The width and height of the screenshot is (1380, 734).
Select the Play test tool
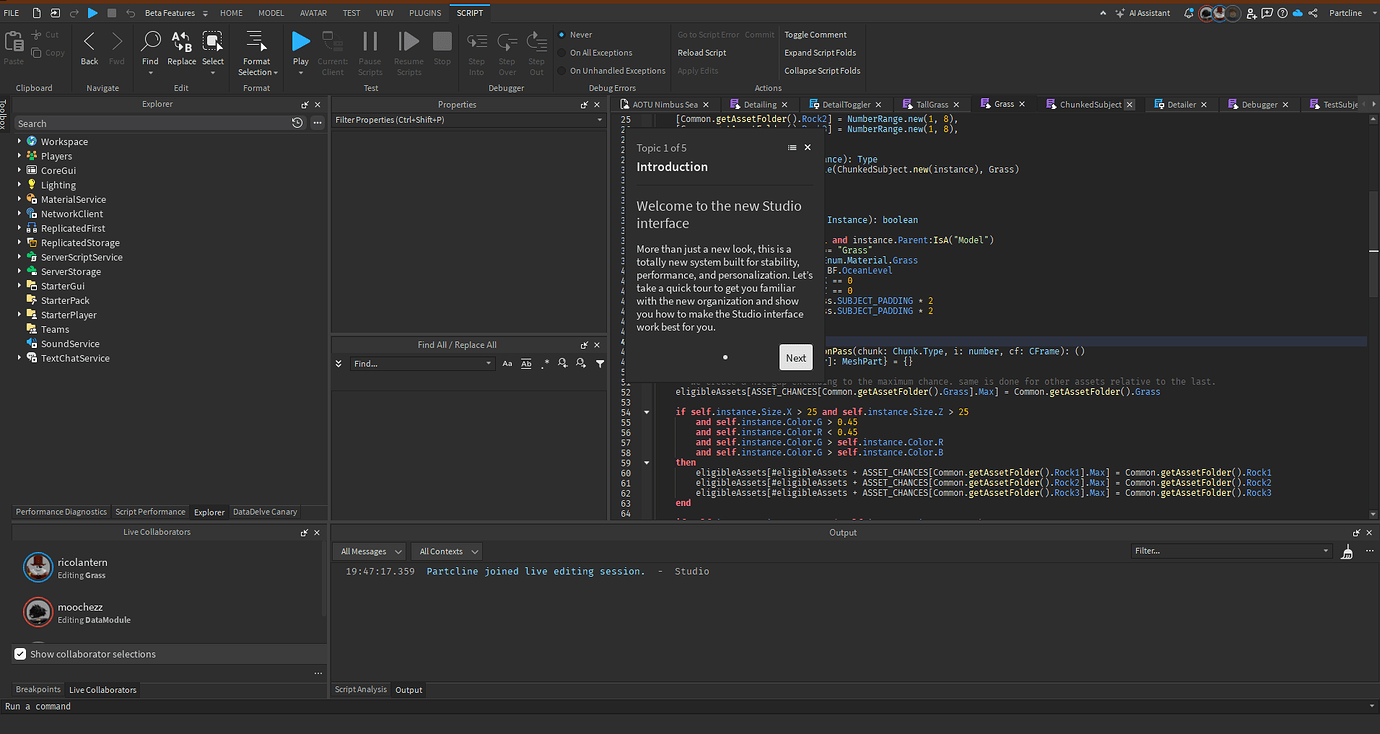(300, 44)
